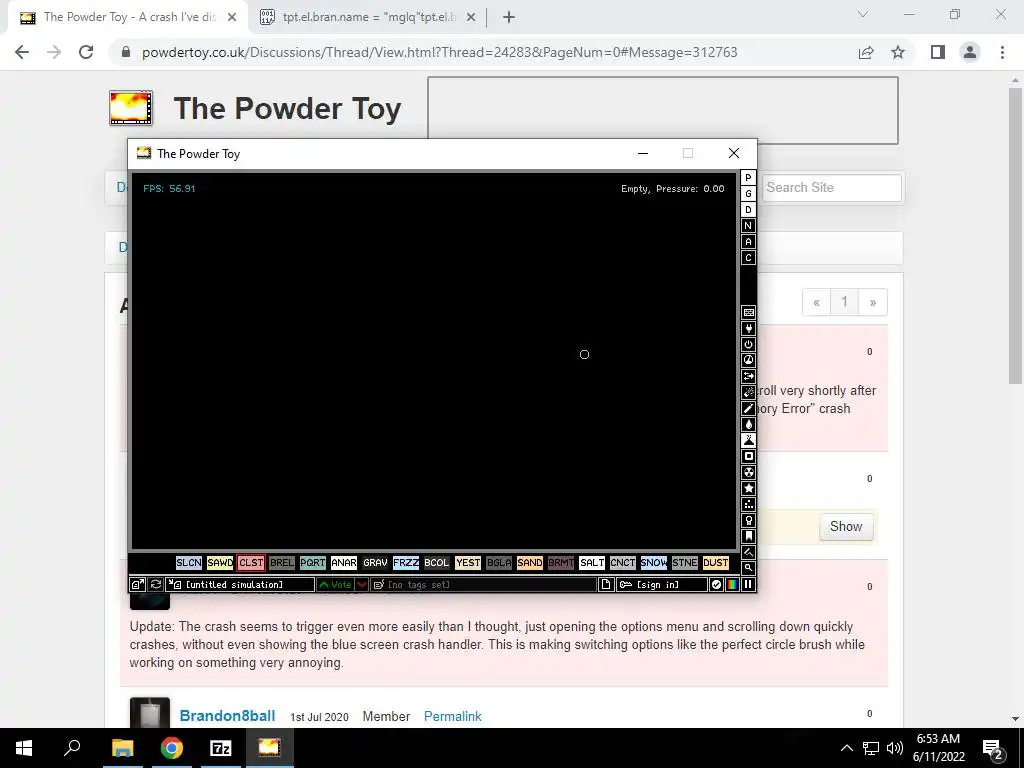Open the Liquids element menu
The height and width of the screenshot is (768, 1024).
[748, 424]
